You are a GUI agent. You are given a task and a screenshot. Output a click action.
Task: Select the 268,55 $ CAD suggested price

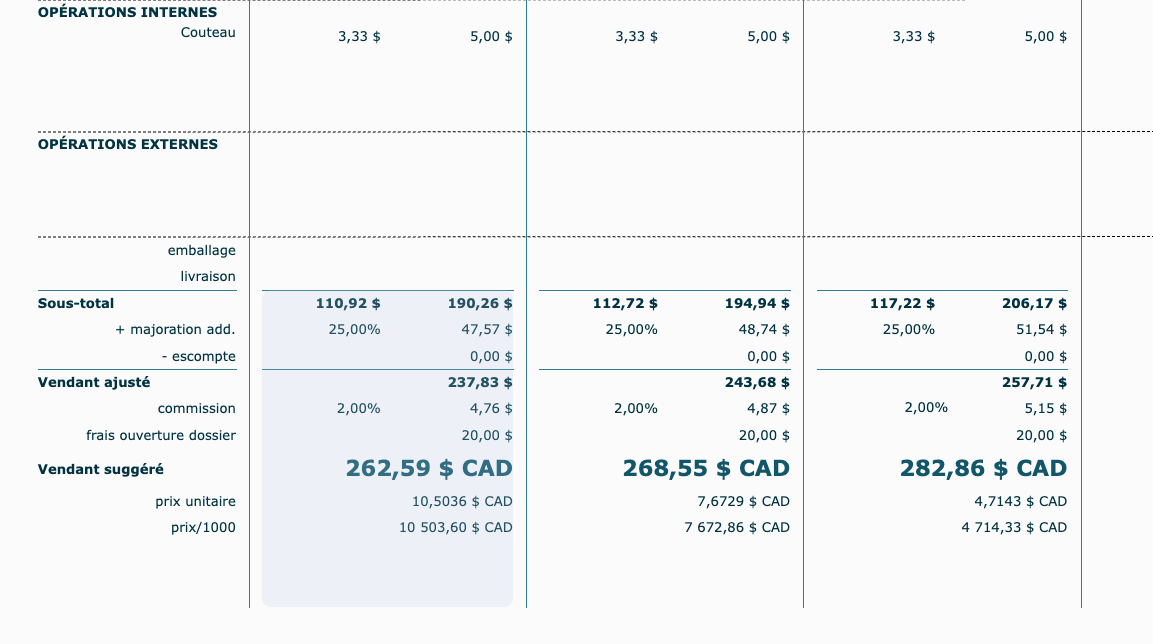pos(706,468)
